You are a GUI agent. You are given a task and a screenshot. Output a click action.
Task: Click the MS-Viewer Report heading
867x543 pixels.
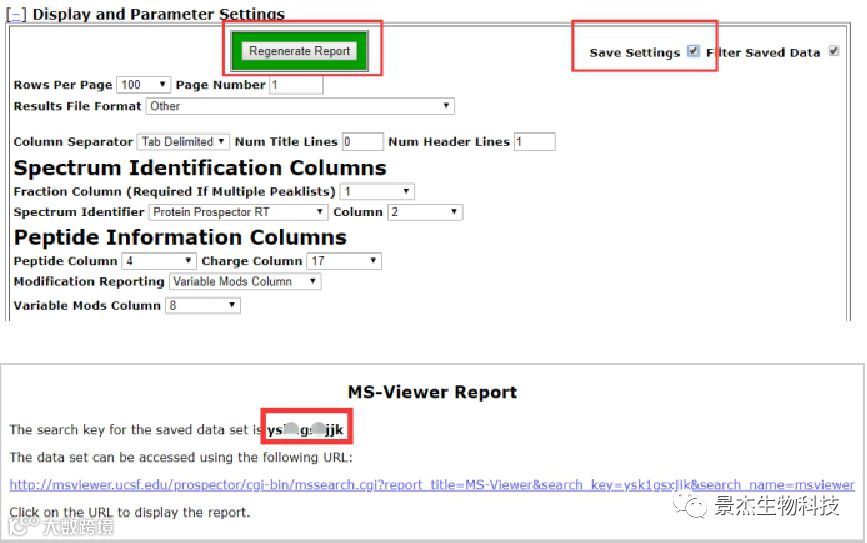point(432,392)
